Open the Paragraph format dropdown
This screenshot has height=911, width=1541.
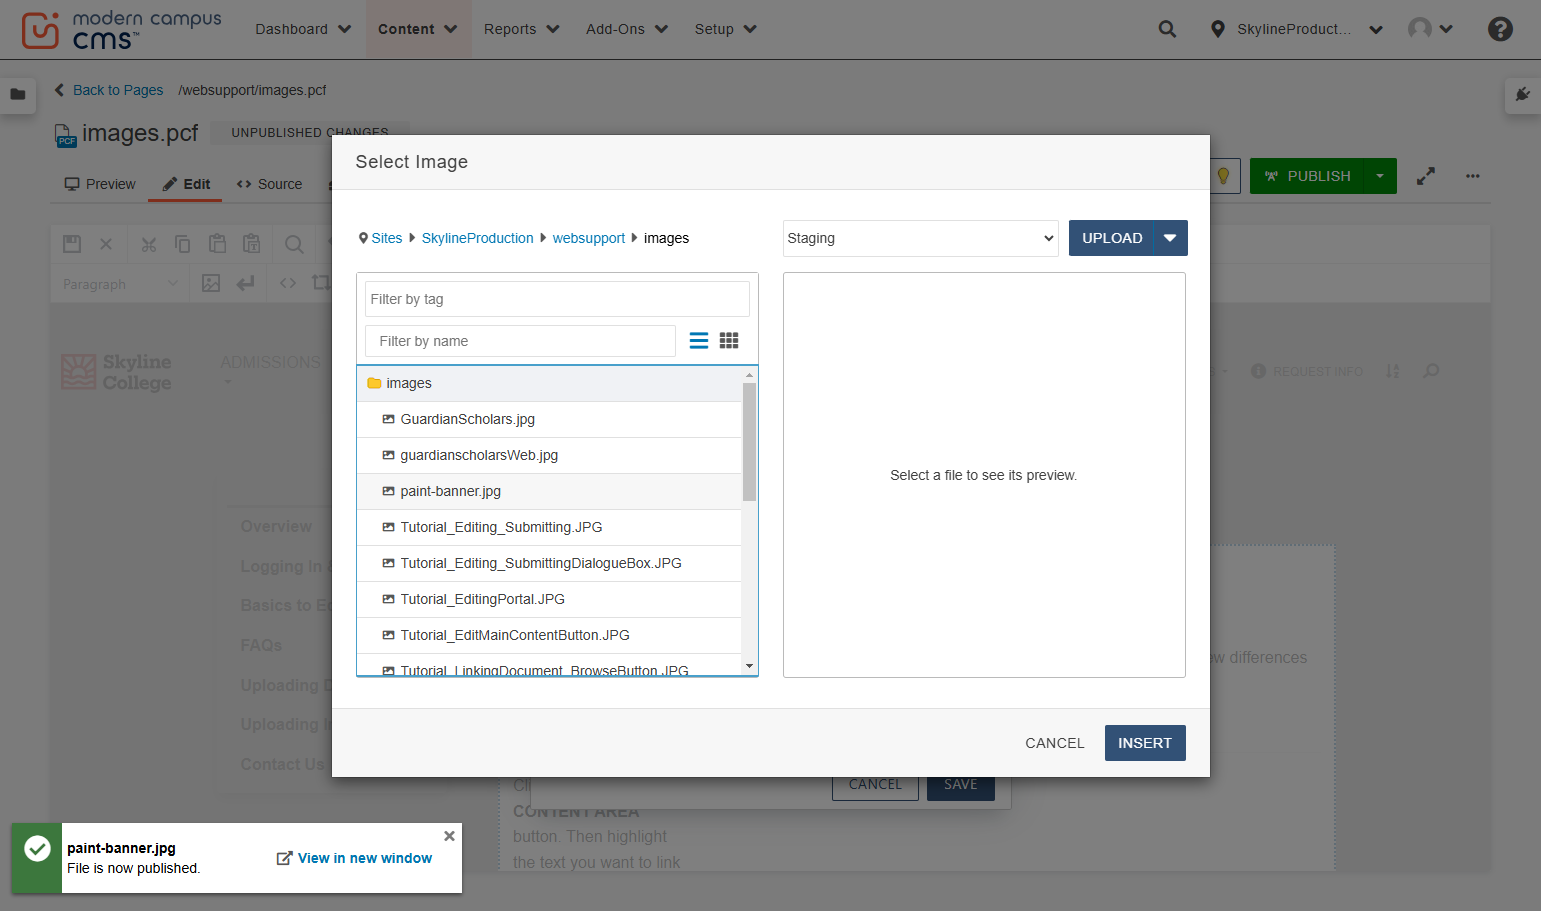click(120, 284)
